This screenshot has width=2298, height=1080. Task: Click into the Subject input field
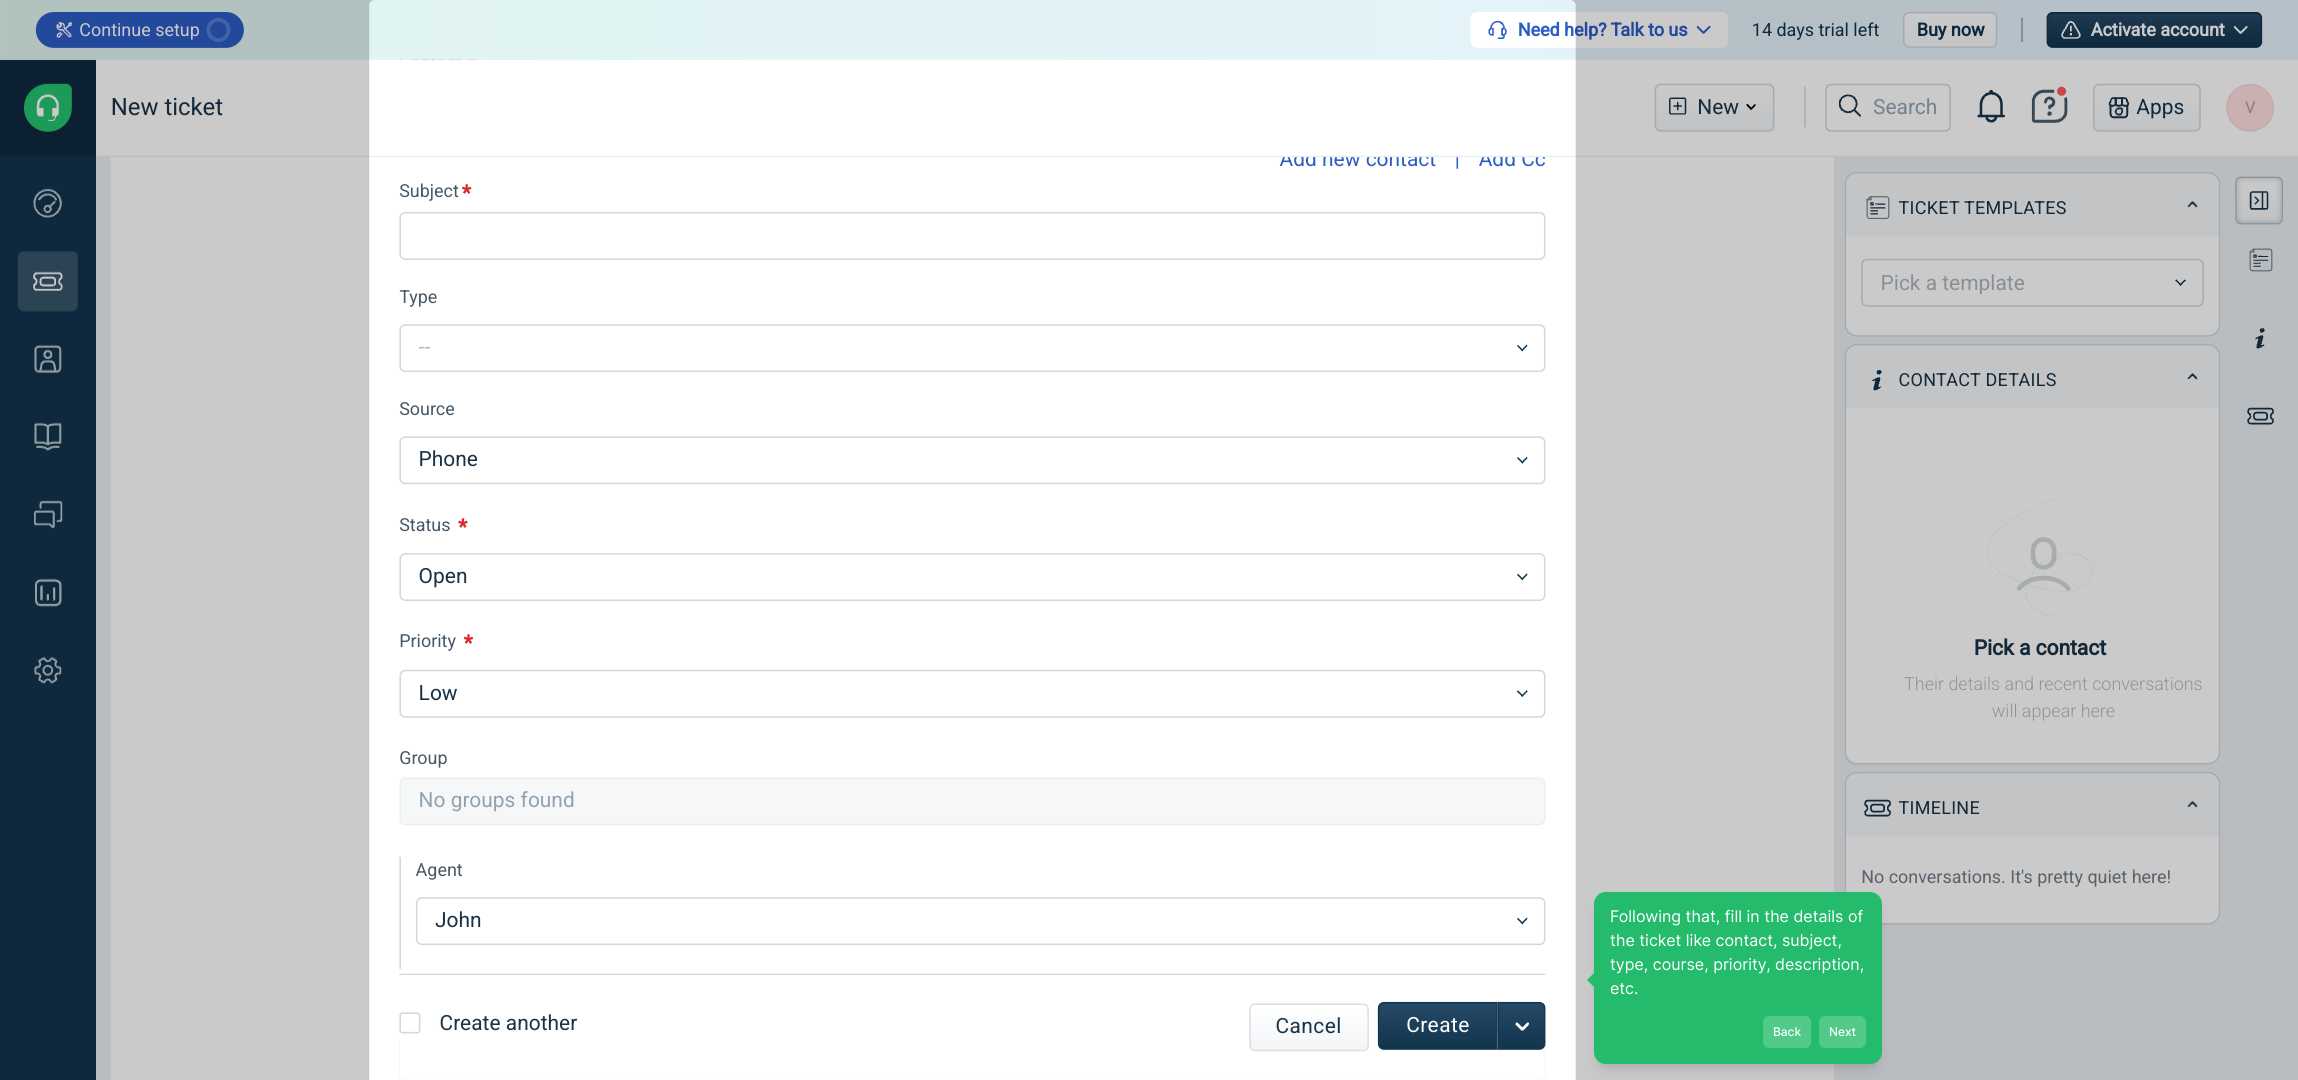[x=971, y=236]
